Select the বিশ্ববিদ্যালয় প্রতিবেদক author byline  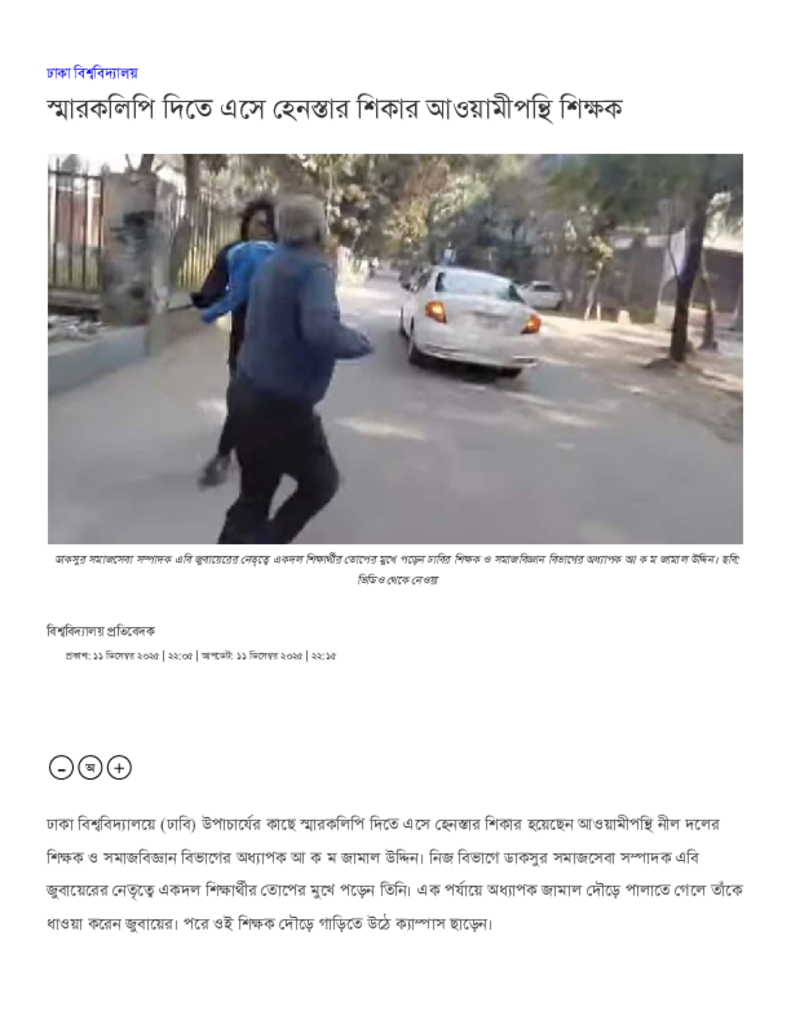click(101, 631)
